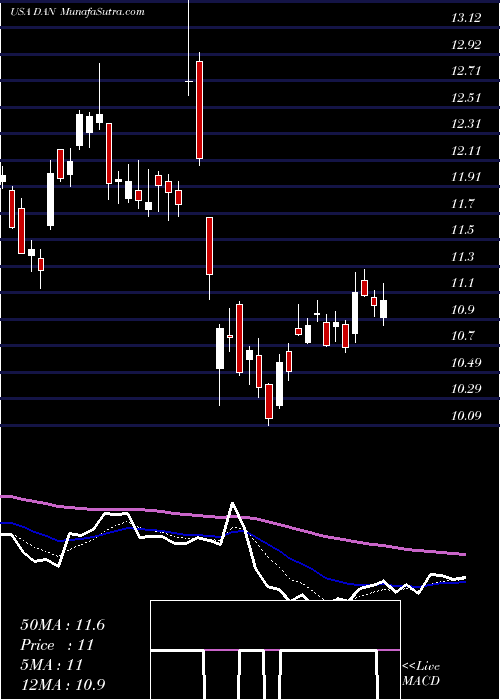Click the white MACD peak in lower panel
Screen dimensions: 500x700
coord(233,504)
